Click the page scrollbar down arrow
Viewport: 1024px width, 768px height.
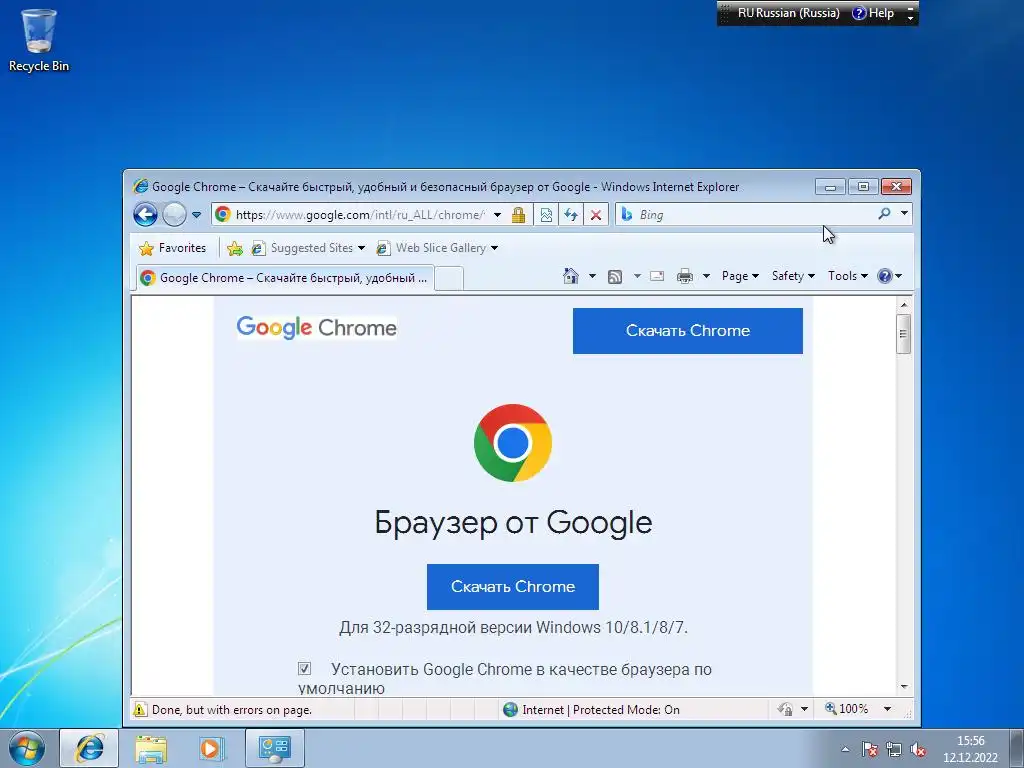pos(904,687)
